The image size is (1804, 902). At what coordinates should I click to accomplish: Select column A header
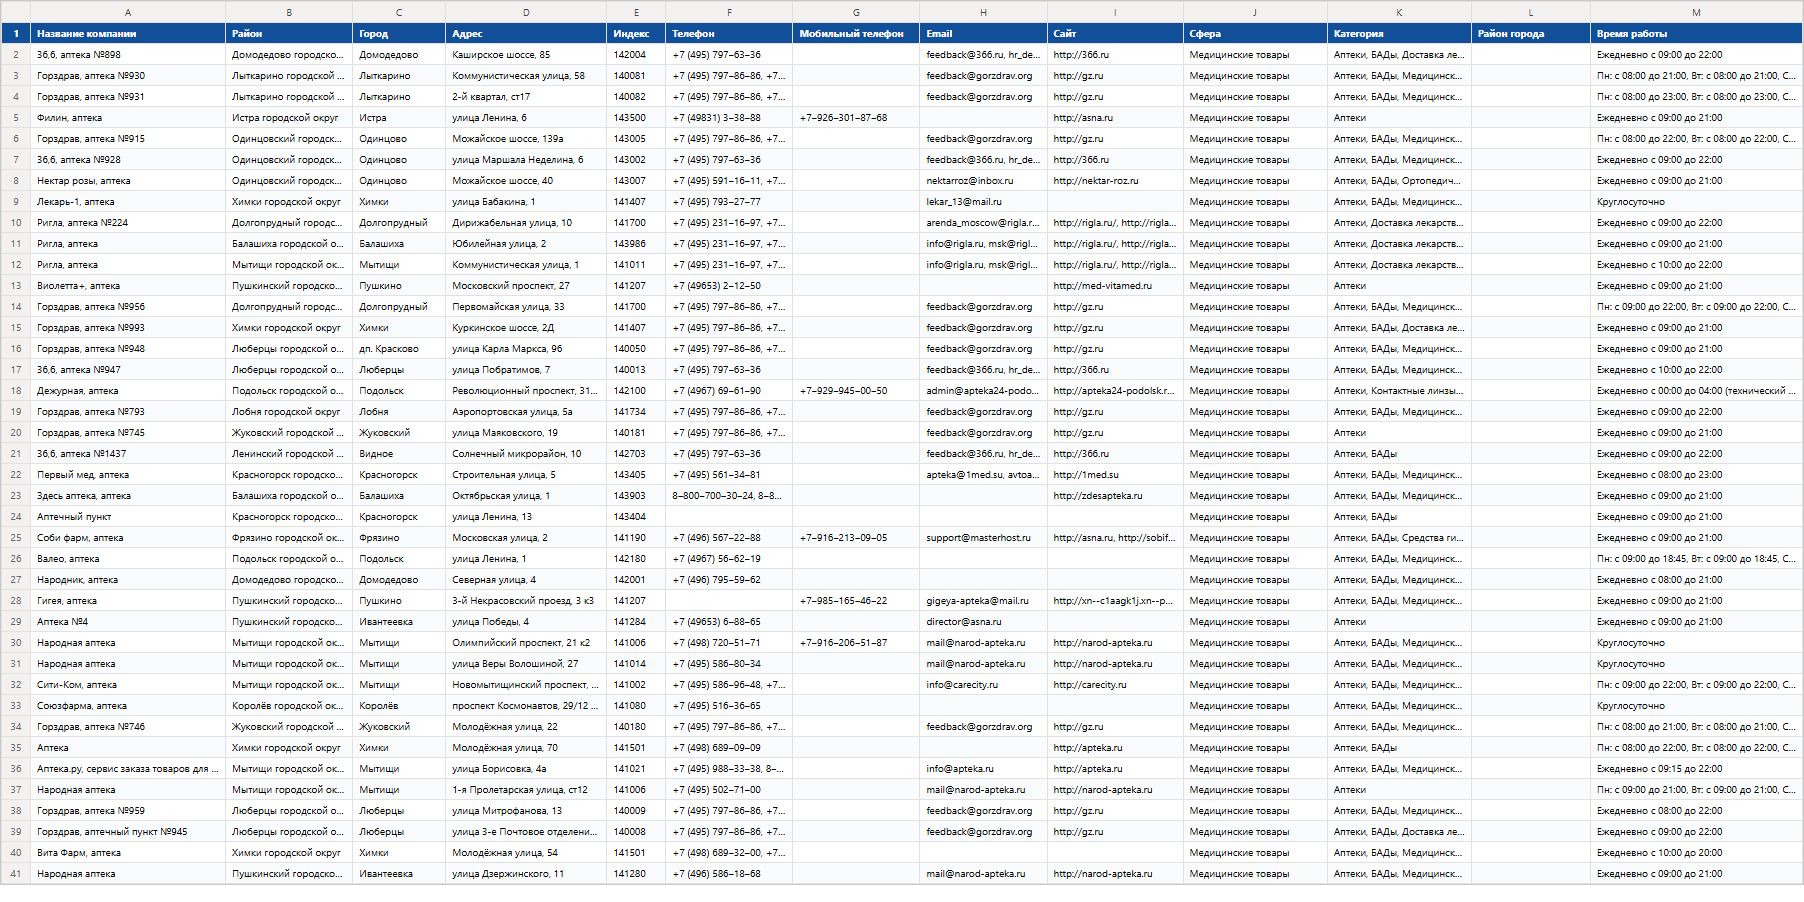(128, 13)
